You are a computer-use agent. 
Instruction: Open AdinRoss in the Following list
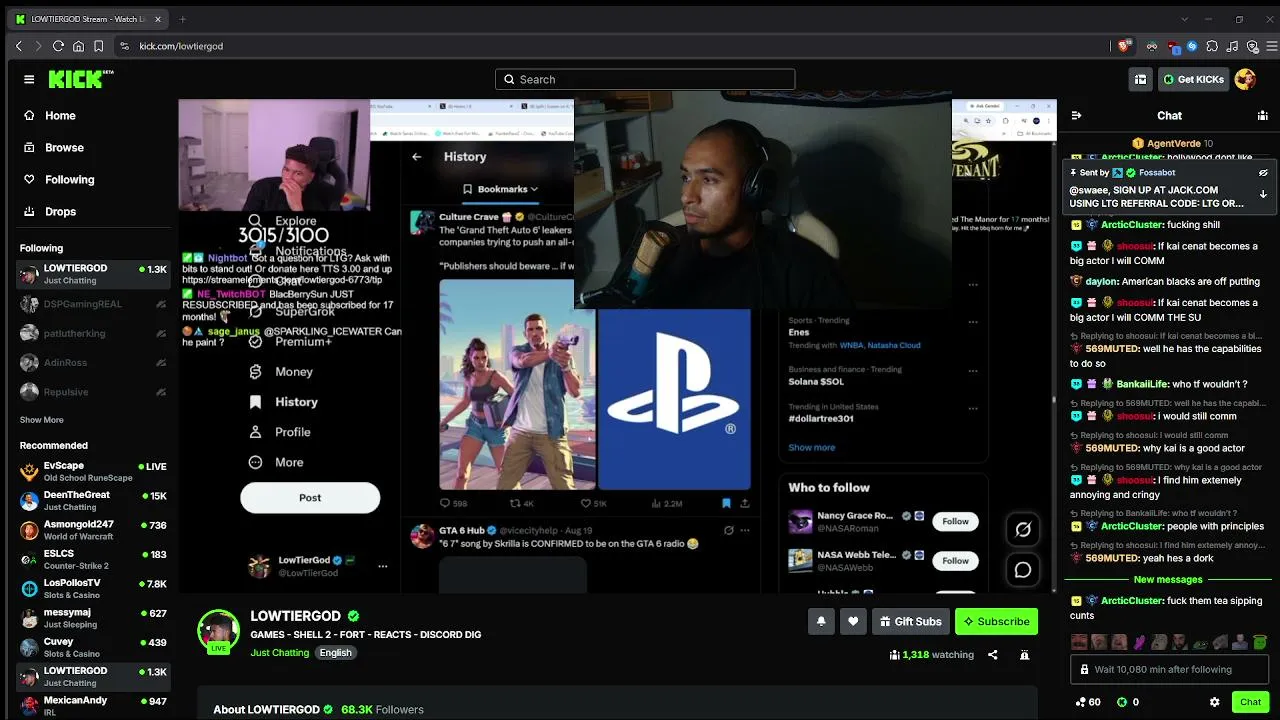tap(94, 363)
